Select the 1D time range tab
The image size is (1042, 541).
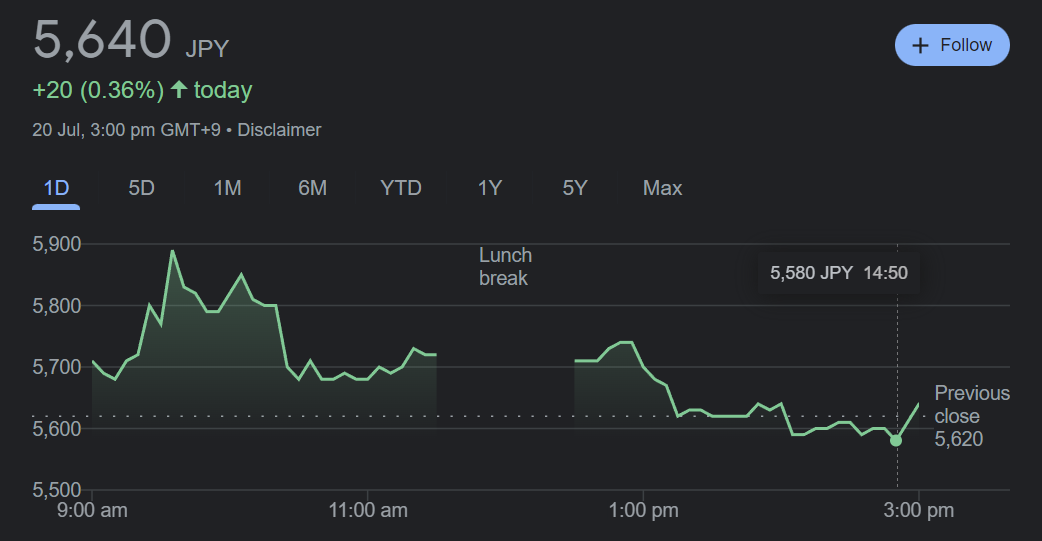point(56,188)
